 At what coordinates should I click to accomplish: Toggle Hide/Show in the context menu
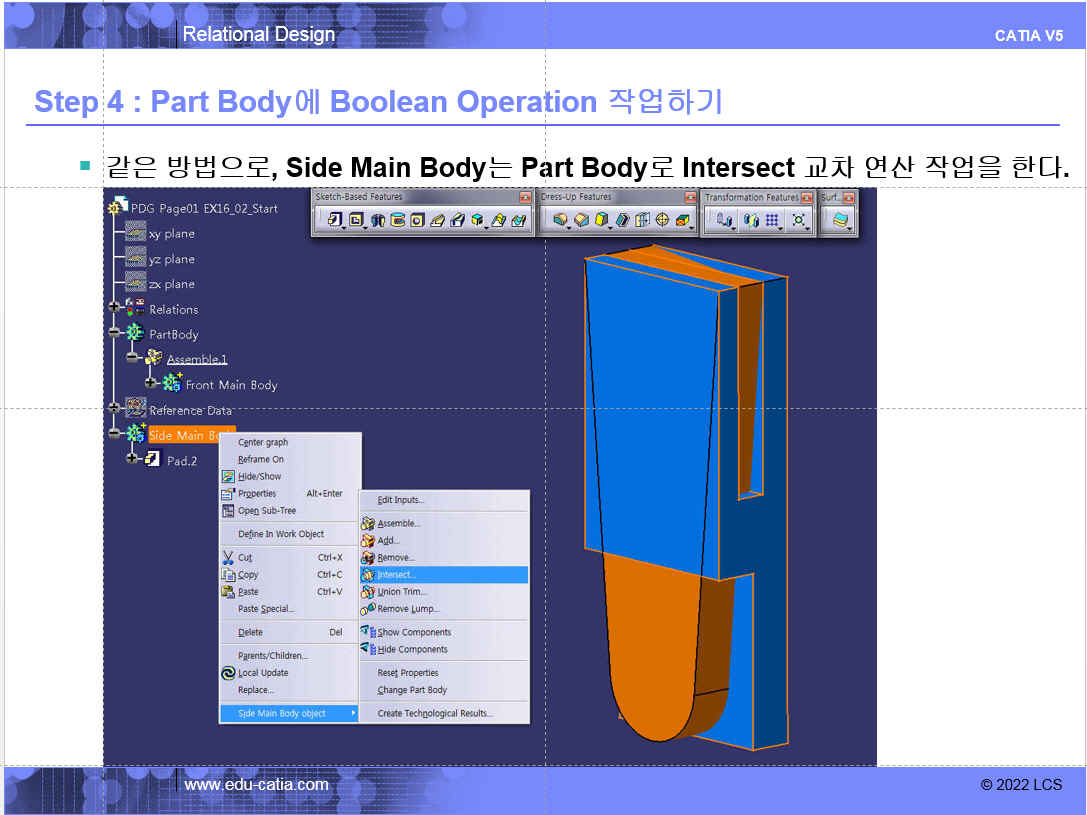[259, 477]
